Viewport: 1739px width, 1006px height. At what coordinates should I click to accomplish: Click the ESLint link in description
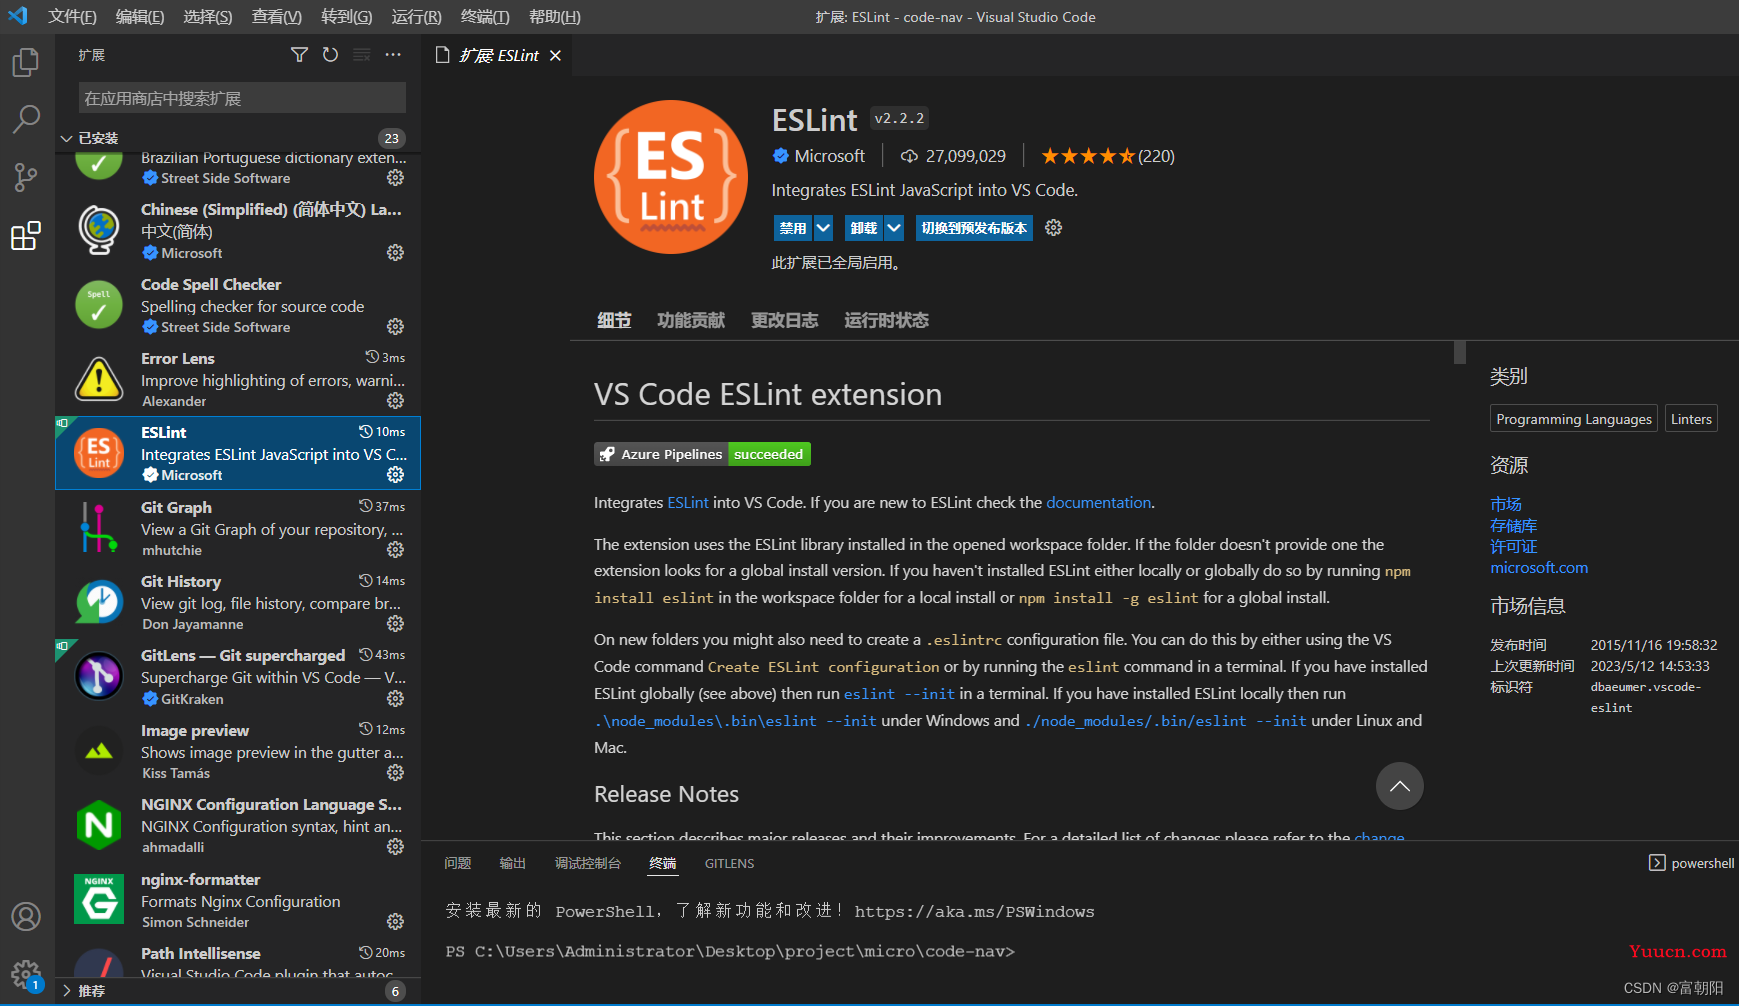688,503
